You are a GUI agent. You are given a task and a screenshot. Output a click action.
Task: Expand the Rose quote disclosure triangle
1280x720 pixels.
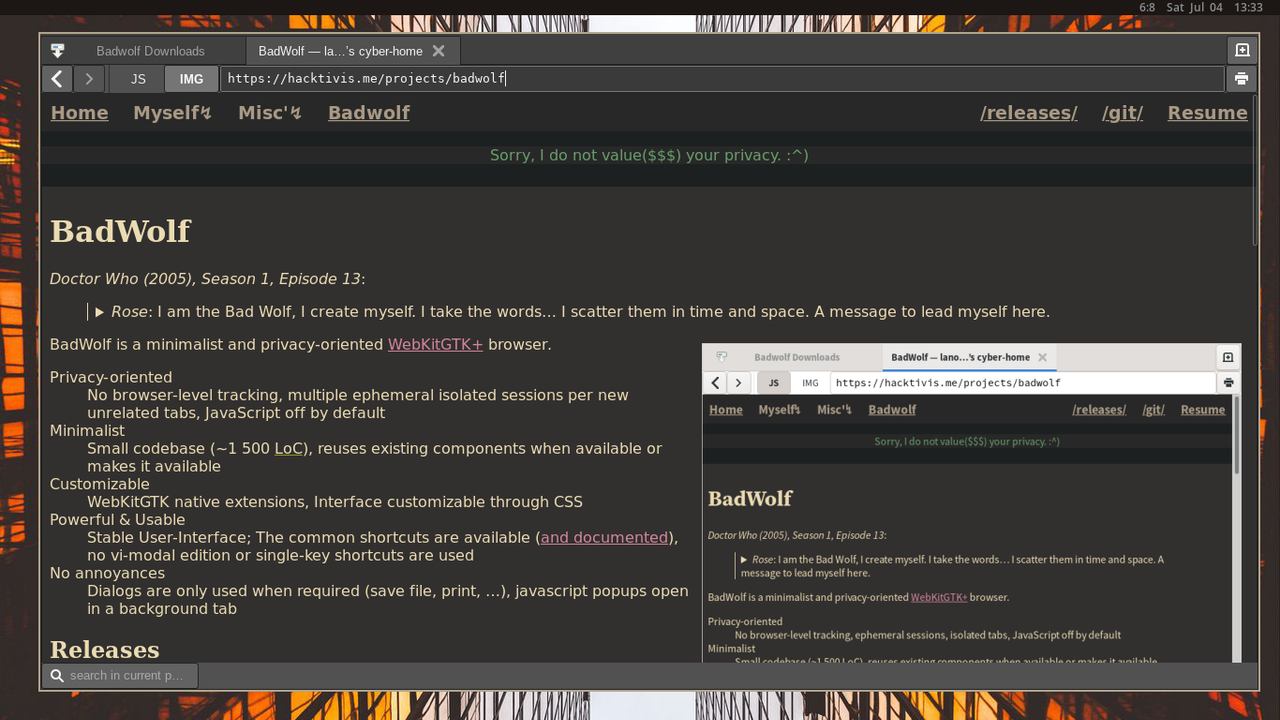click(x=100, y=312)
